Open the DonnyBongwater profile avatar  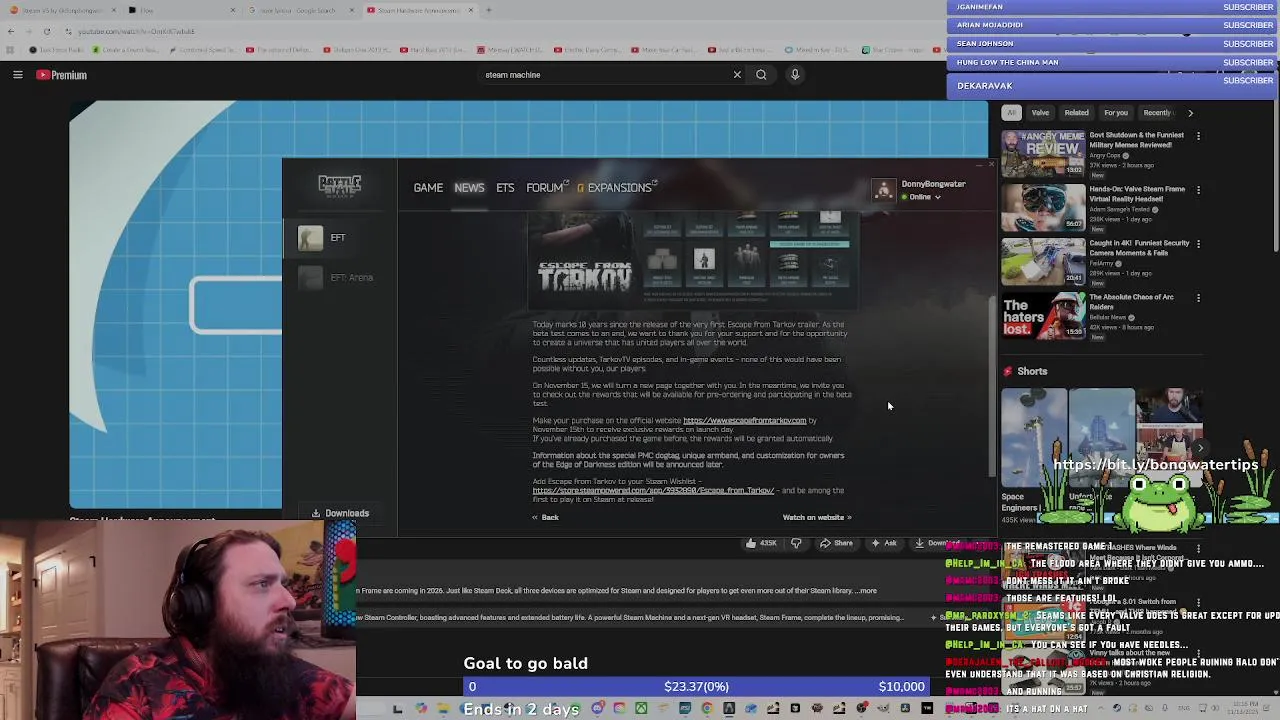coord(884,190)
